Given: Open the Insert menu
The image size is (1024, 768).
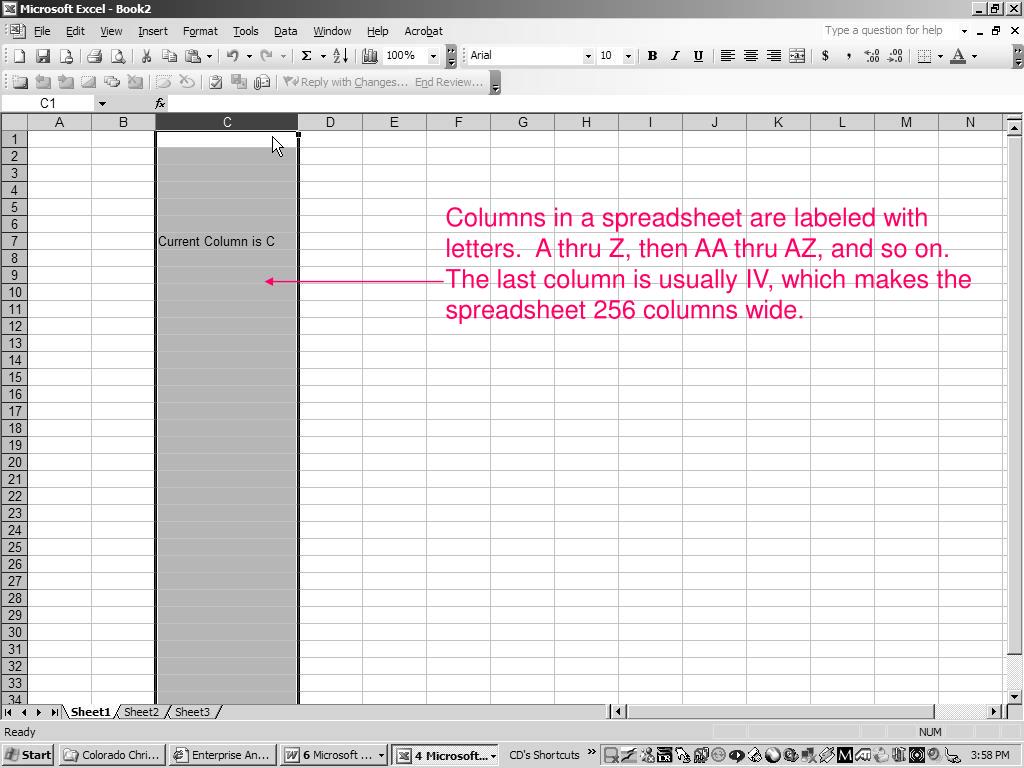Looking at the screenshot, I should pyautogui.click(x=153, y=31).
